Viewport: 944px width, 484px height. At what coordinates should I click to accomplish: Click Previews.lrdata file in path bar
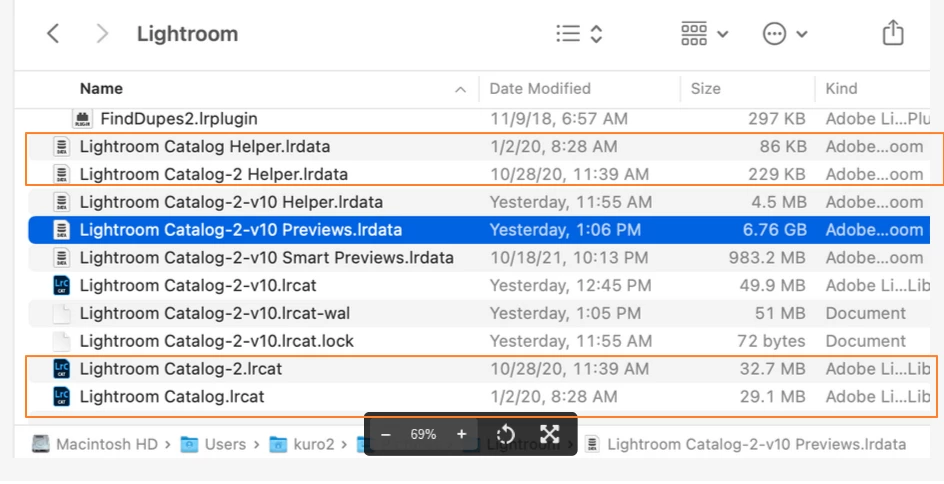tap(756, 444)
